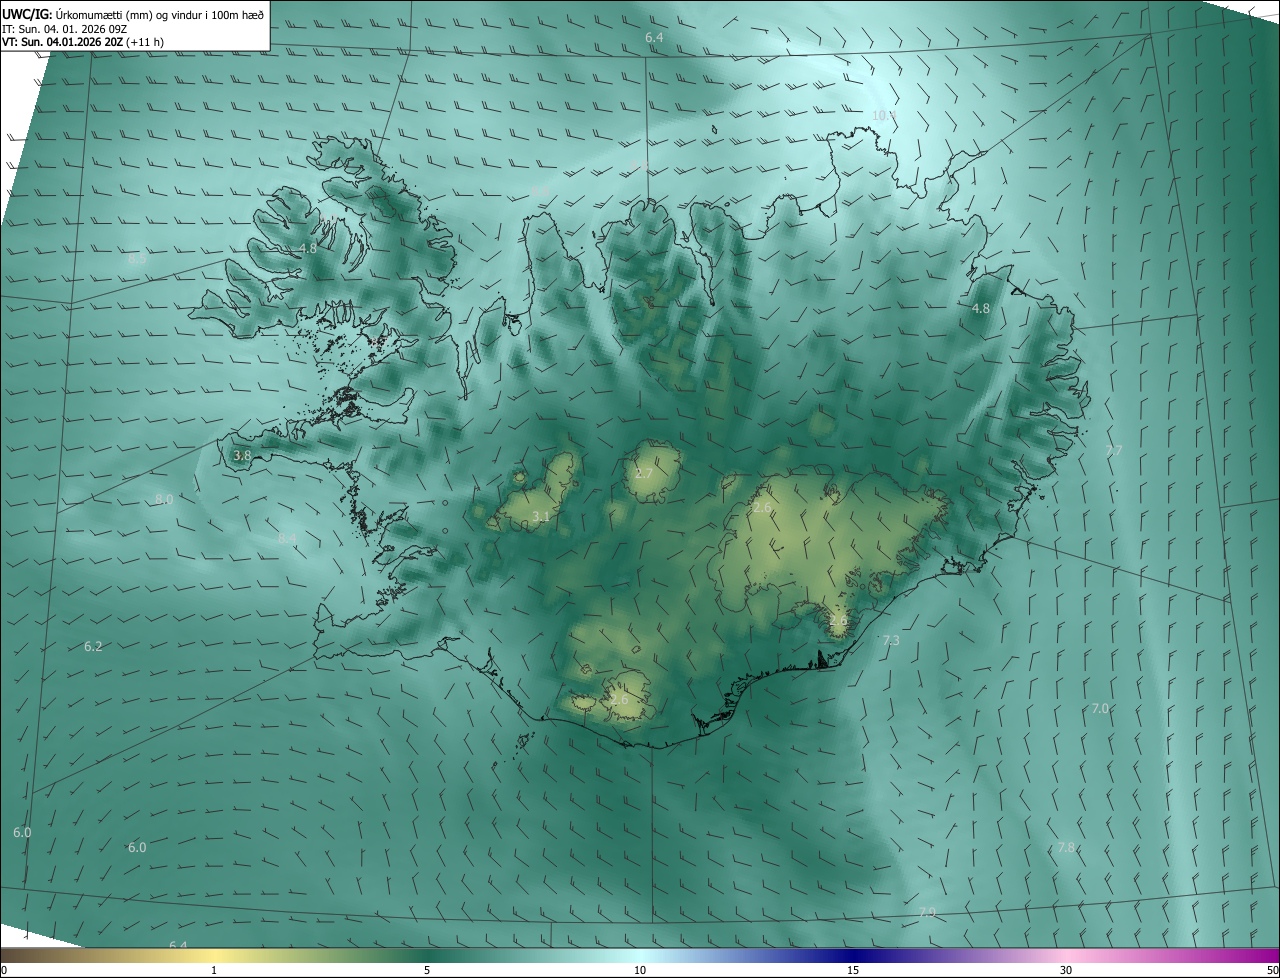Click the 7.3 value label on the map
The height and width of the screenshot is (978, 1280).
(x=891, y=640)
